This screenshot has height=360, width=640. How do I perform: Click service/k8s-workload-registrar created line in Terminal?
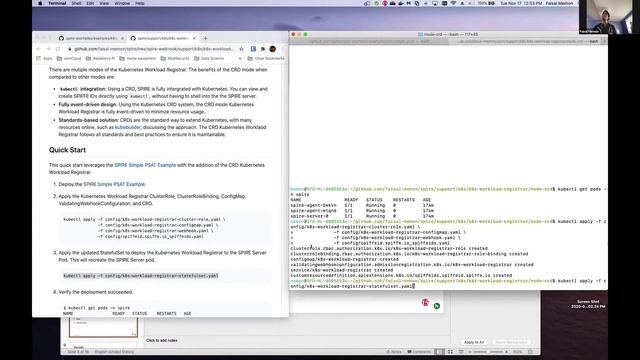click(x=342, y=270)
